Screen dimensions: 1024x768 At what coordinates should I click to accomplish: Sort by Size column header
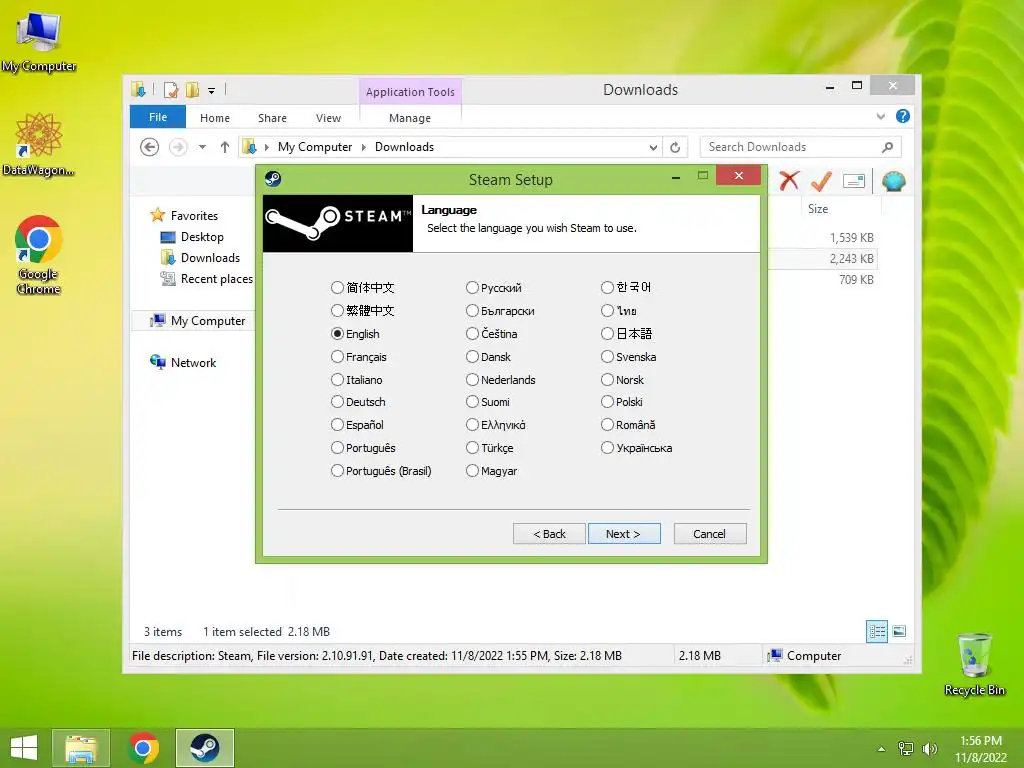pyautogui.click(x=818, y=209)
